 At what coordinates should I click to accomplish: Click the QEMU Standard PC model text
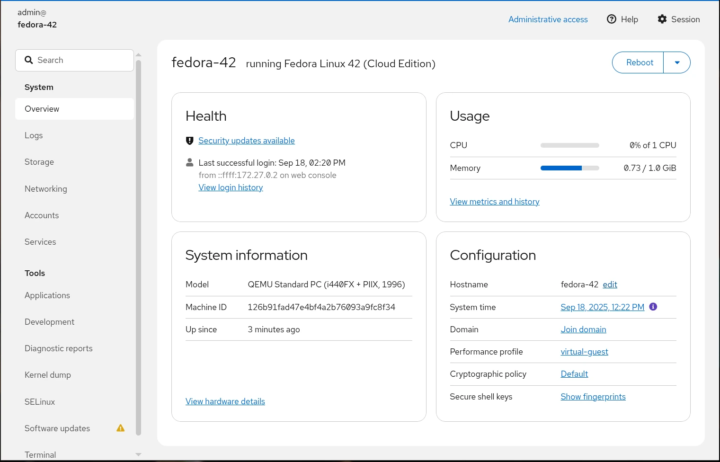pyautogui.click(x=326, y=284)
